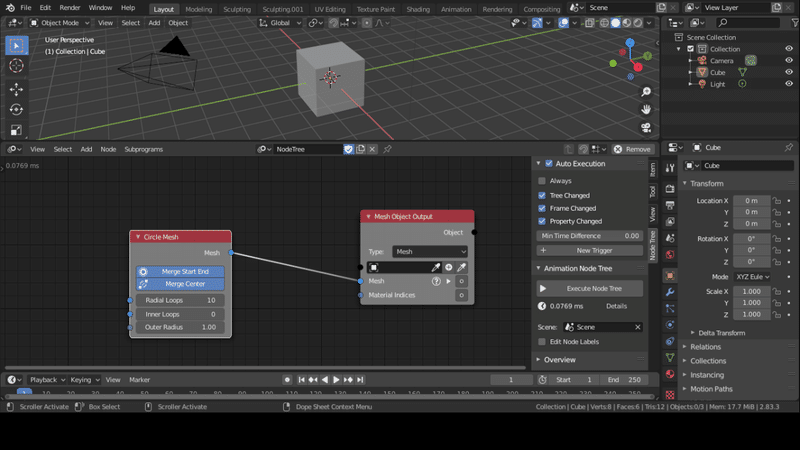Open the Type dropdown set to Mesh
The width and height of the screenshot is (800, 450).
pos(430,252)
